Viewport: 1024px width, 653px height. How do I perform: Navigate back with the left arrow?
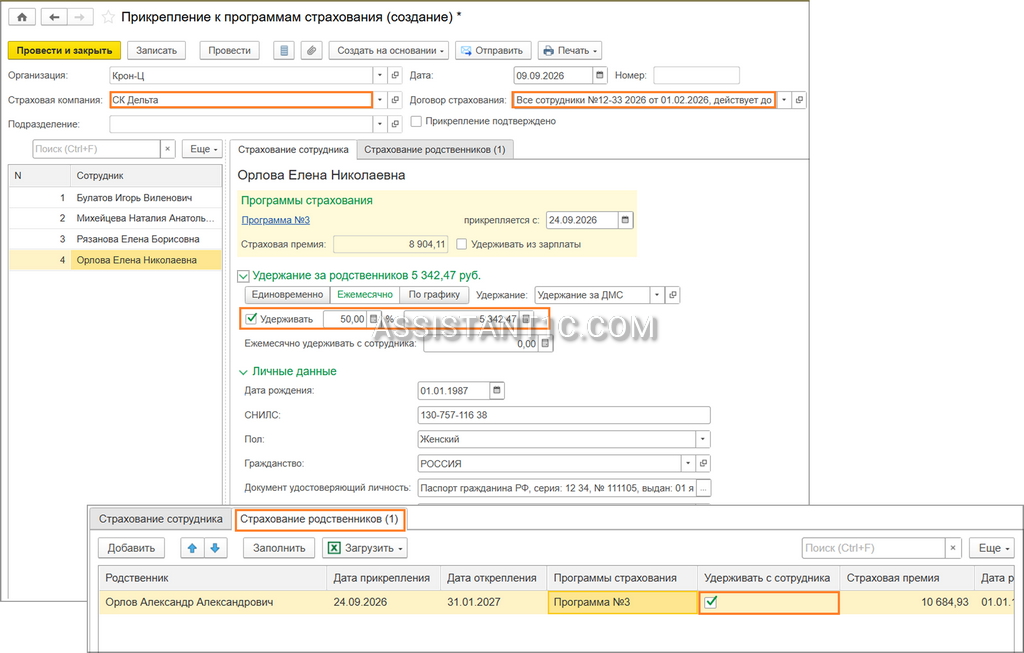point(54,17)
